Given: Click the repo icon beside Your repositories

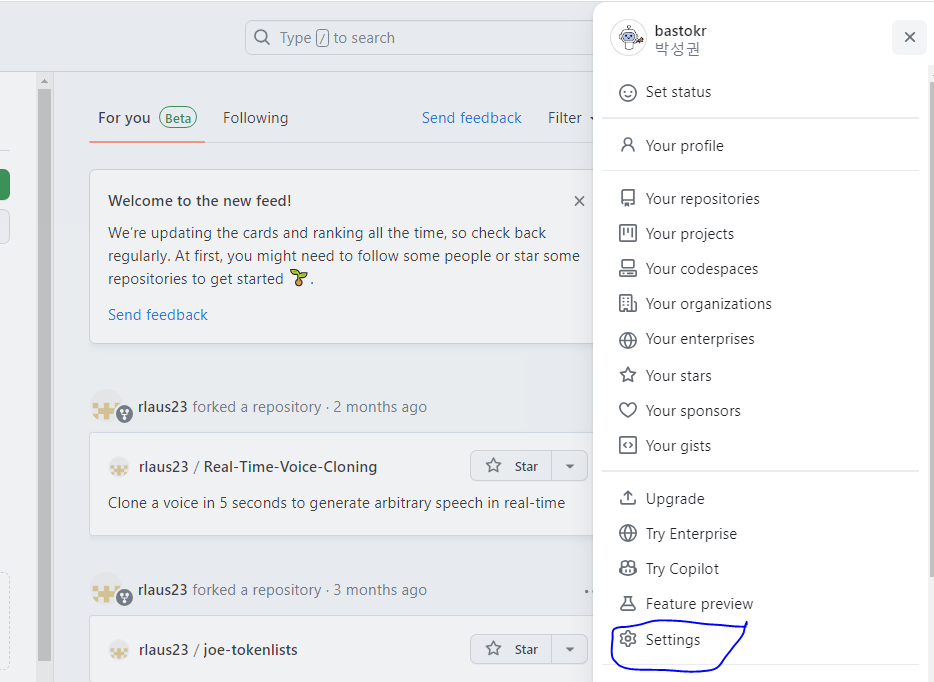Looking at the screenshot, I should [x=628, y=198].
